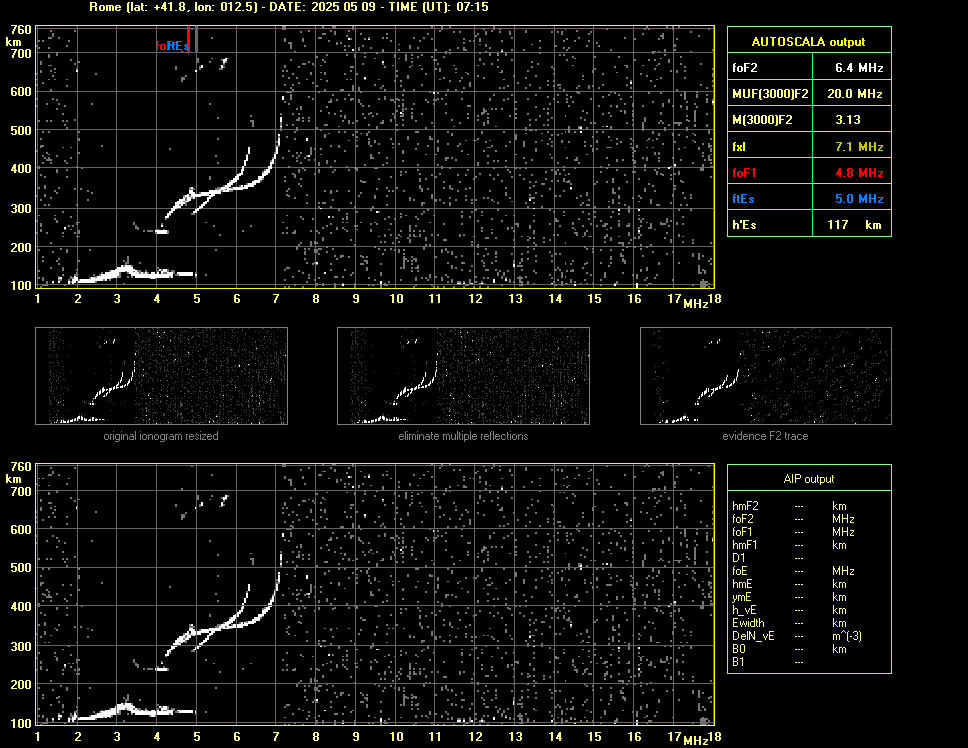Click the M(3000)F2 value '3.13'
Viewport: 968px width, 748px height.
pos(848,120)
